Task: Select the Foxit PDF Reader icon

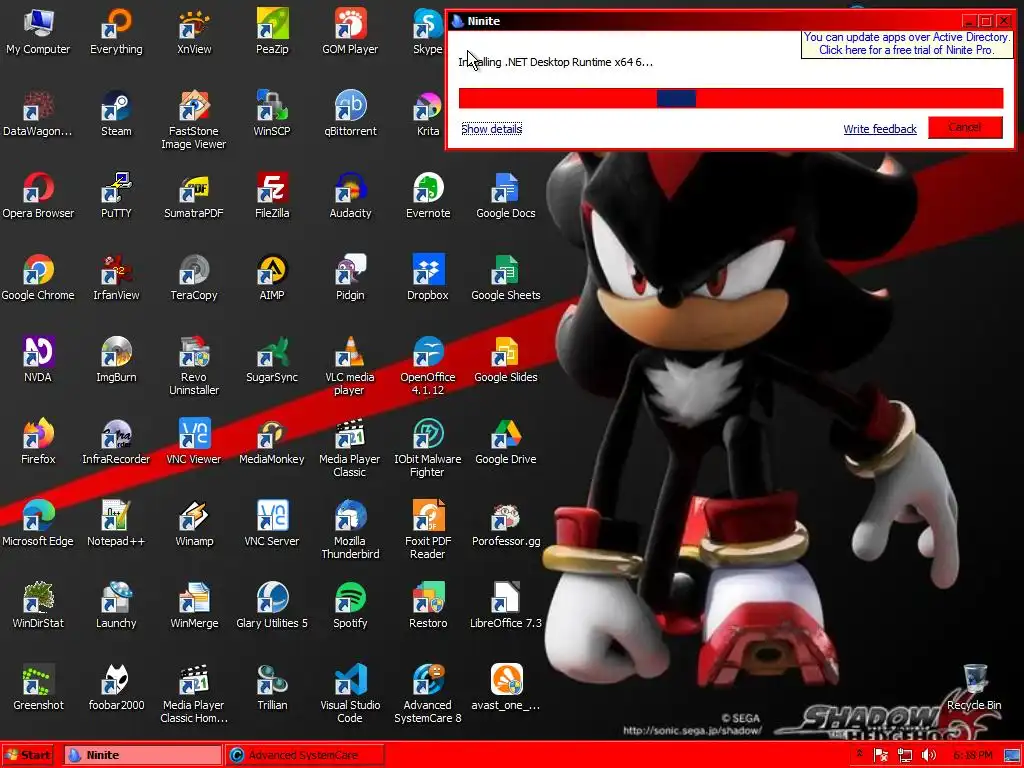Action: tap(428, 530)
